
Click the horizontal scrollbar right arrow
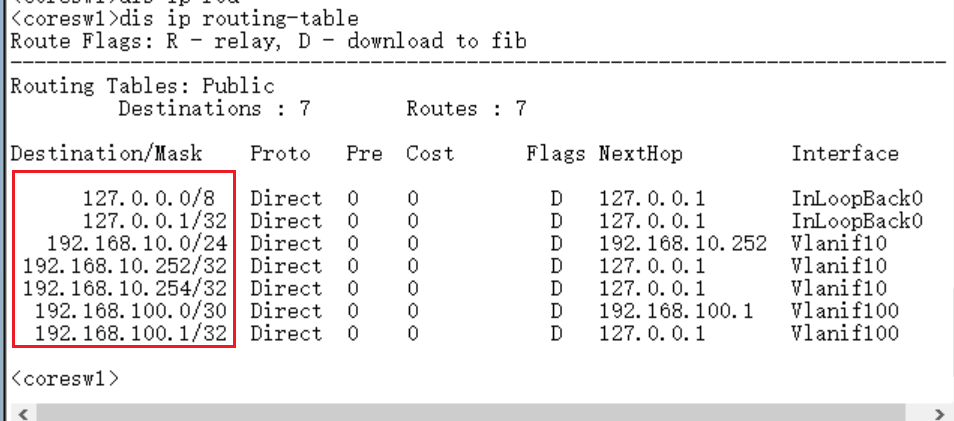pyautogui.click(x=938, y=413)
